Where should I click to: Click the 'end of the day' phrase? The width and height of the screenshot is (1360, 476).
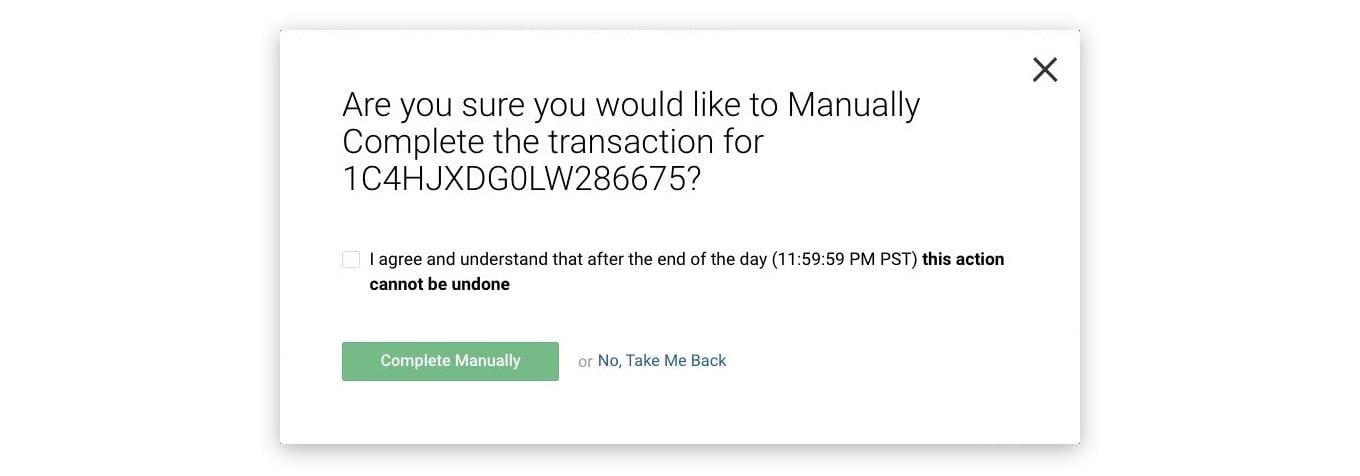(716, 260)
